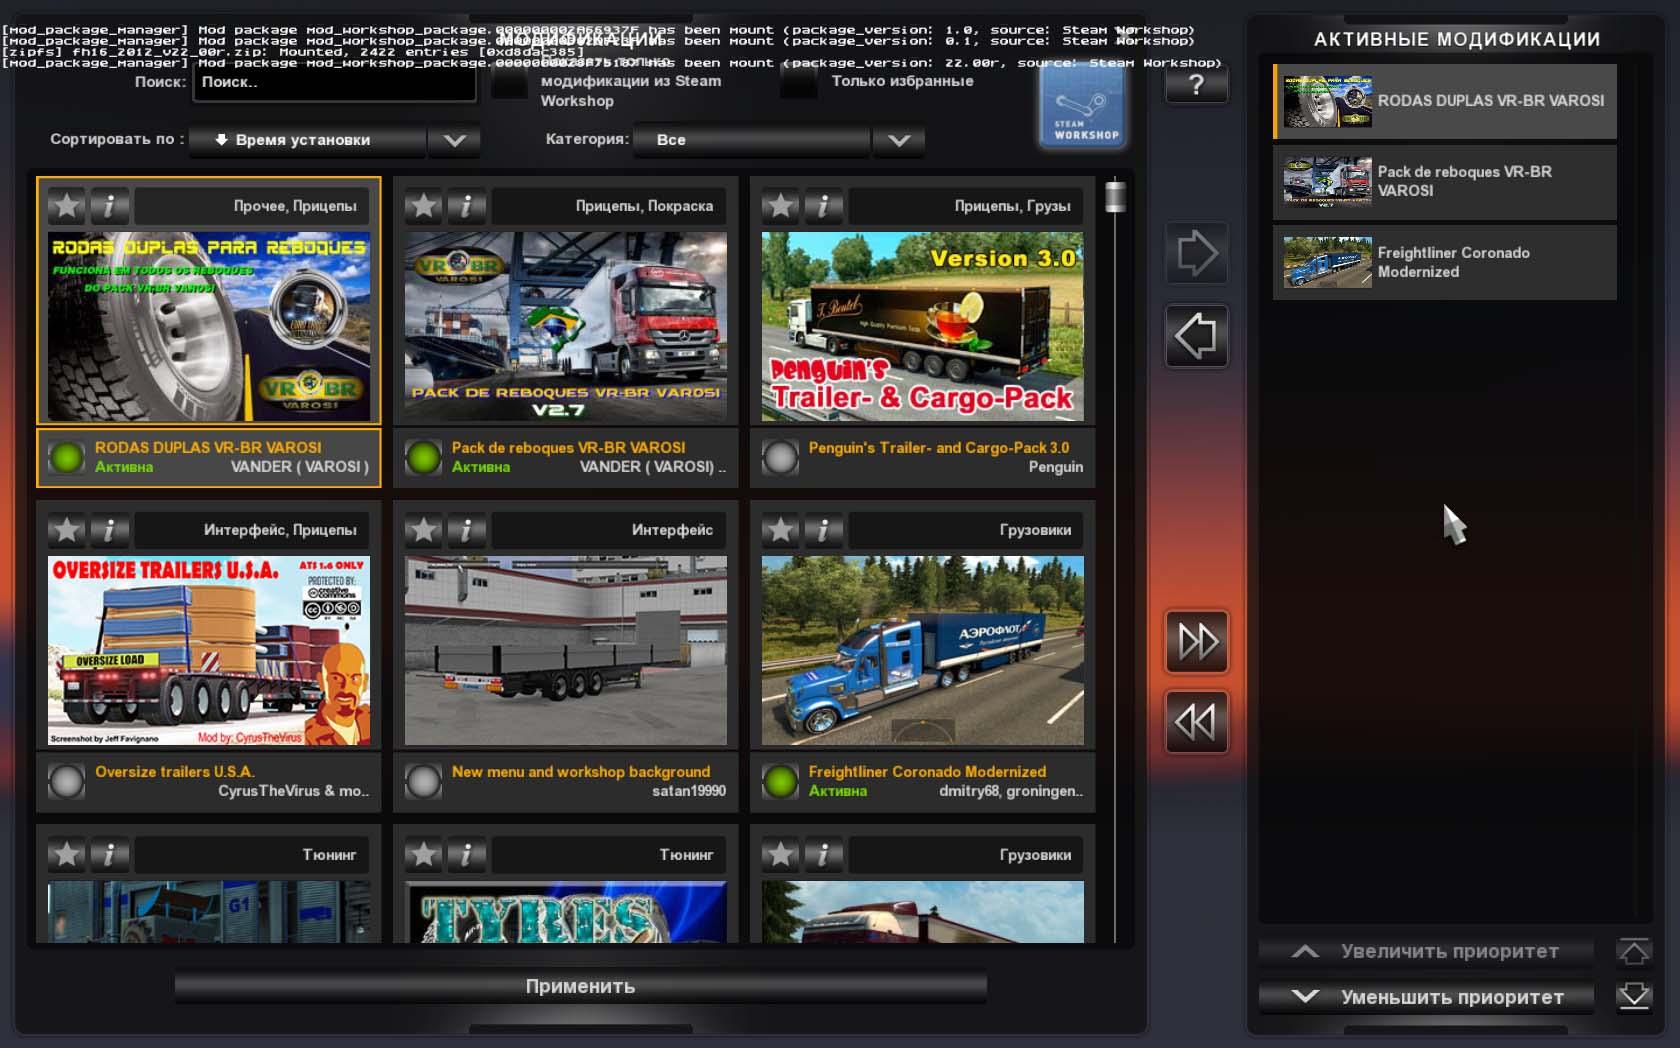The image size is (1680, 1048).
Task: Open the Категория Все dropdown
Action: (x=751, y=140)
